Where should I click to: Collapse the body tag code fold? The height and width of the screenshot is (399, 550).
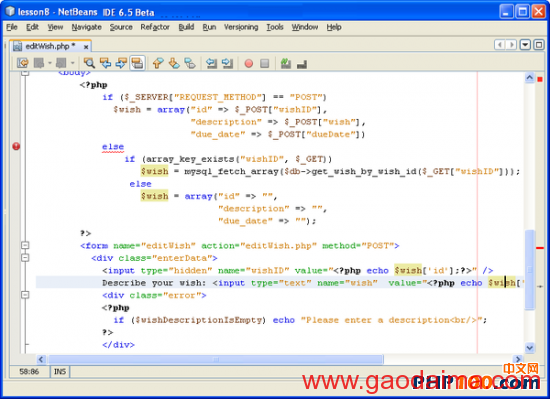(x=25, y=73)
